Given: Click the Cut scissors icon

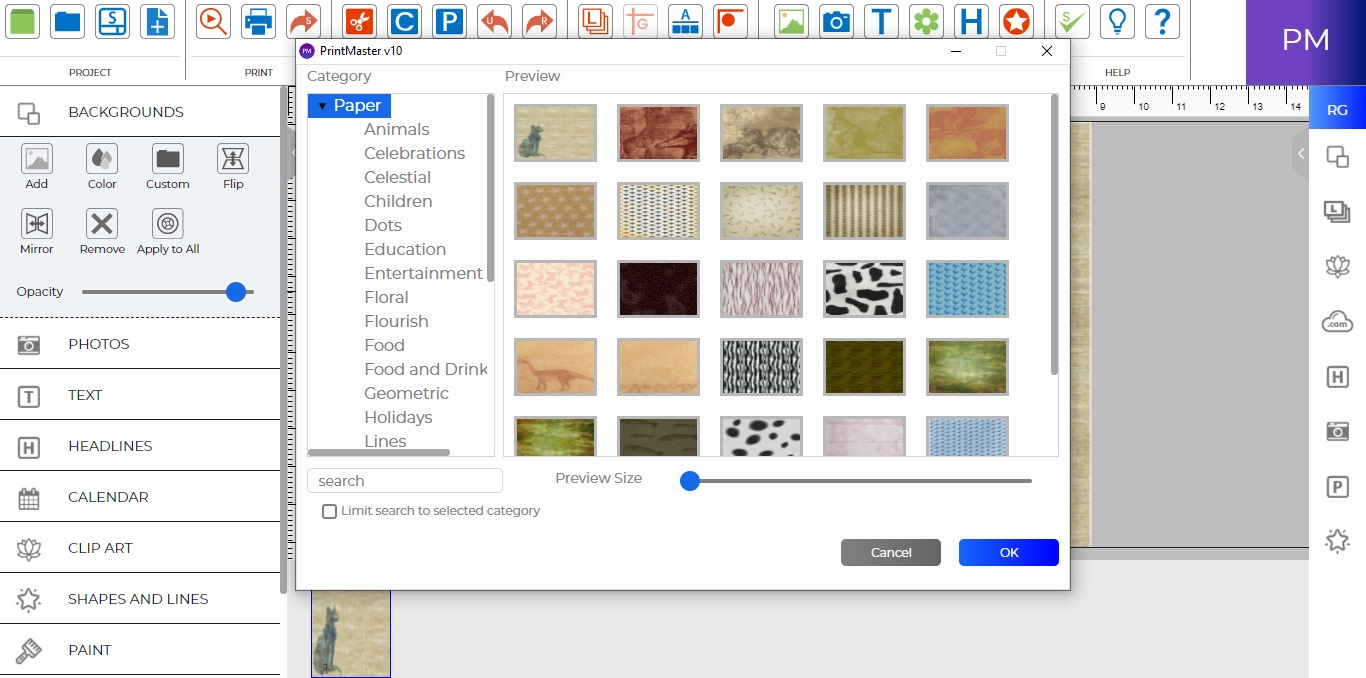Looking at the screenshot, I should [x=359, y=21].
